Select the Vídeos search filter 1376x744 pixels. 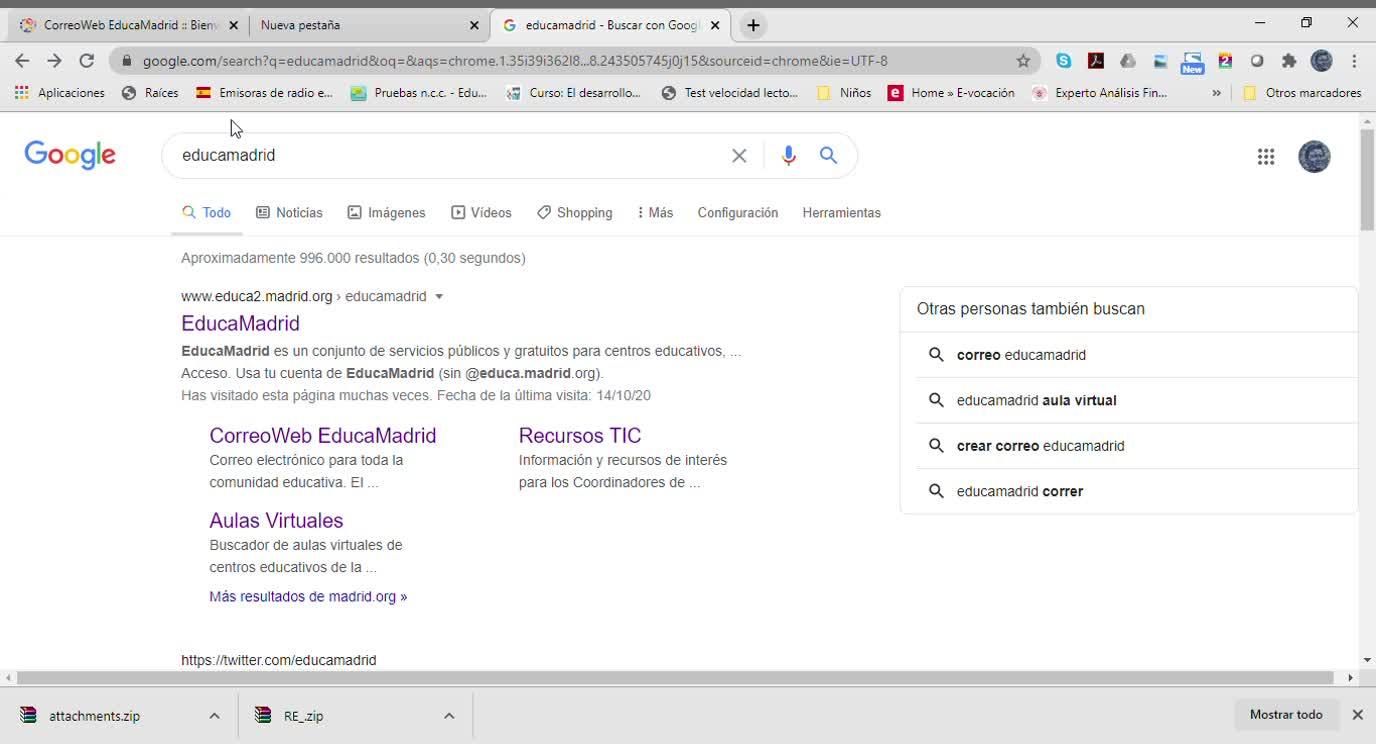(481, 213)
